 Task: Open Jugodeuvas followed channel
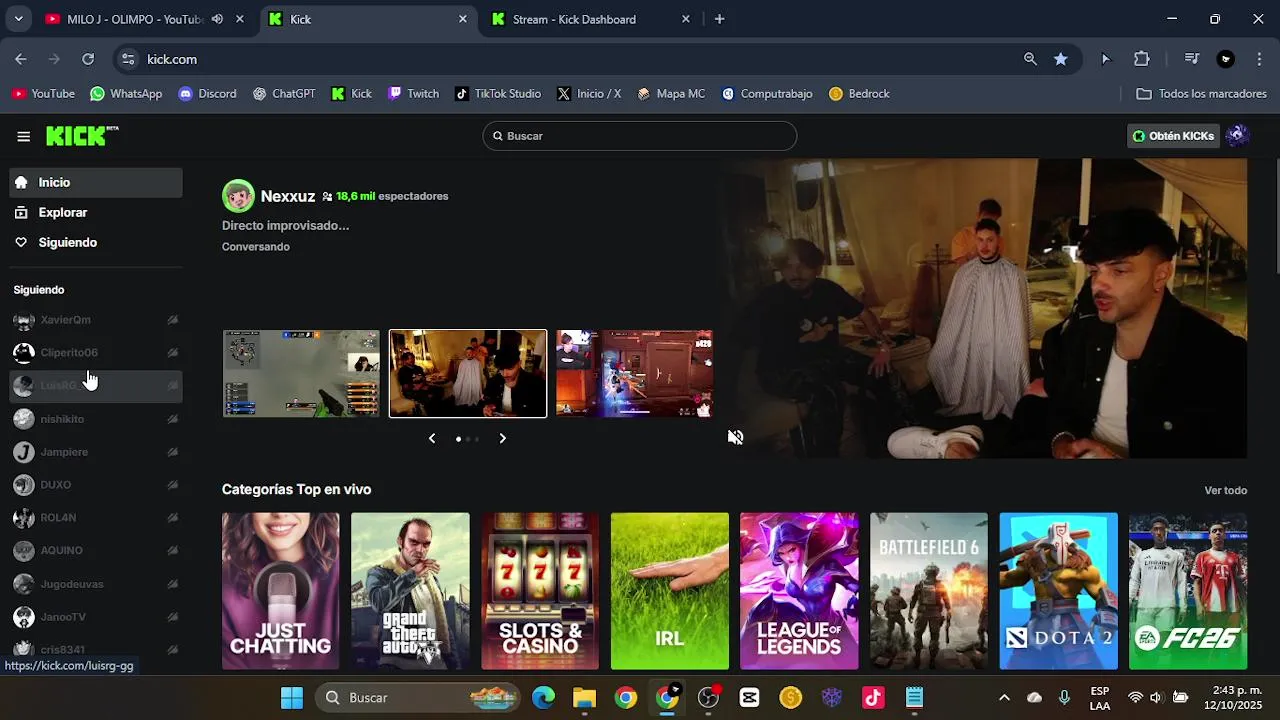[x=96, y=584]
